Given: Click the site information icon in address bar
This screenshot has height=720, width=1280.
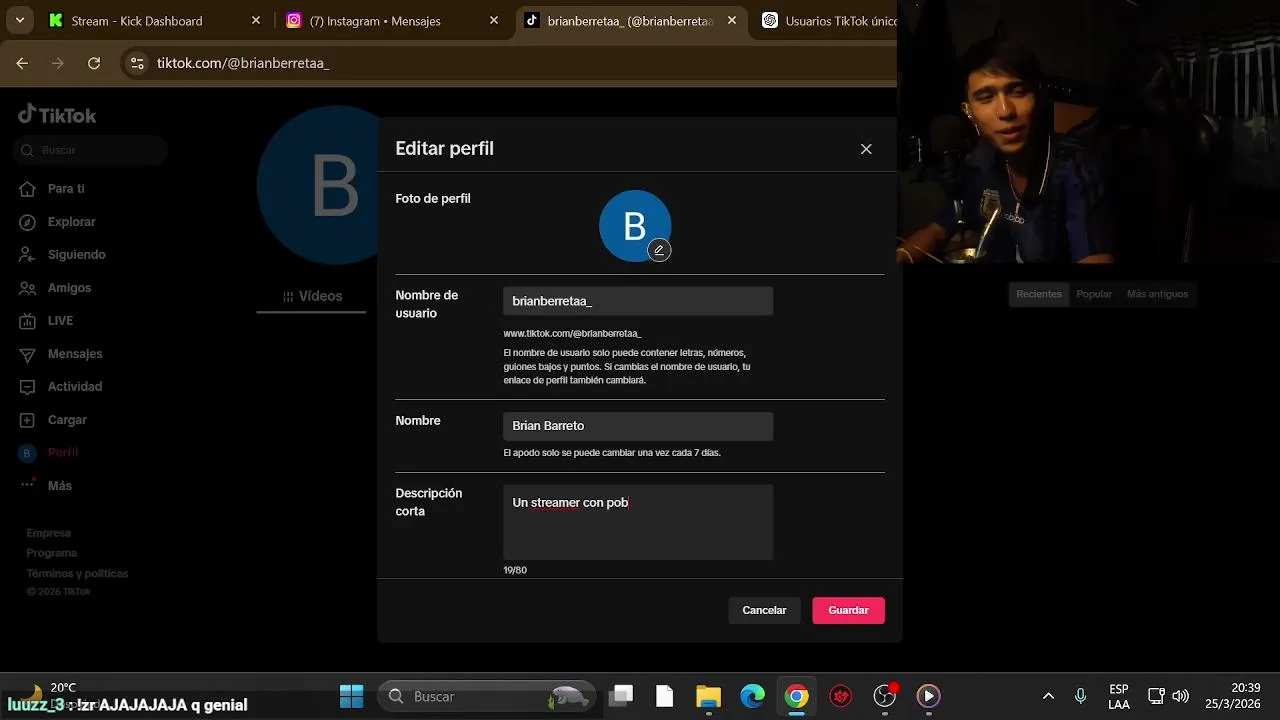Looking at the screenshot, I should (137, 63).
